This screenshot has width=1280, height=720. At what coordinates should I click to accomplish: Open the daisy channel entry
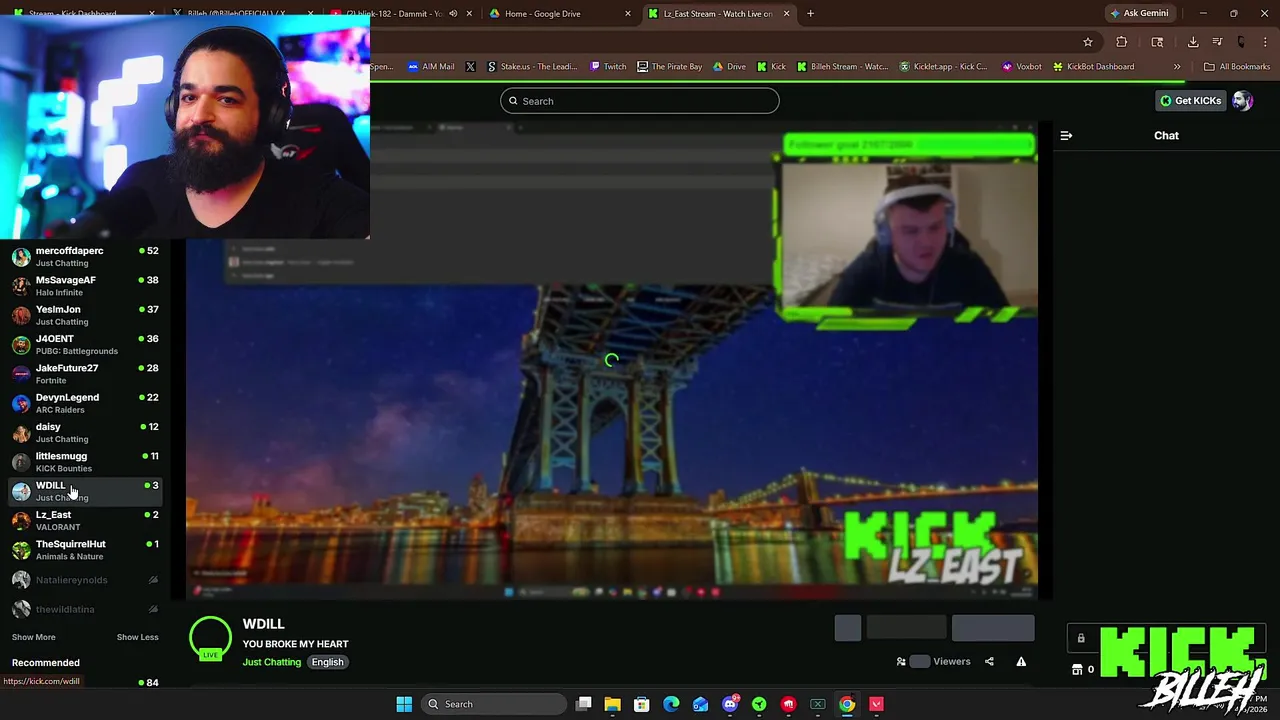pos(85,432)
